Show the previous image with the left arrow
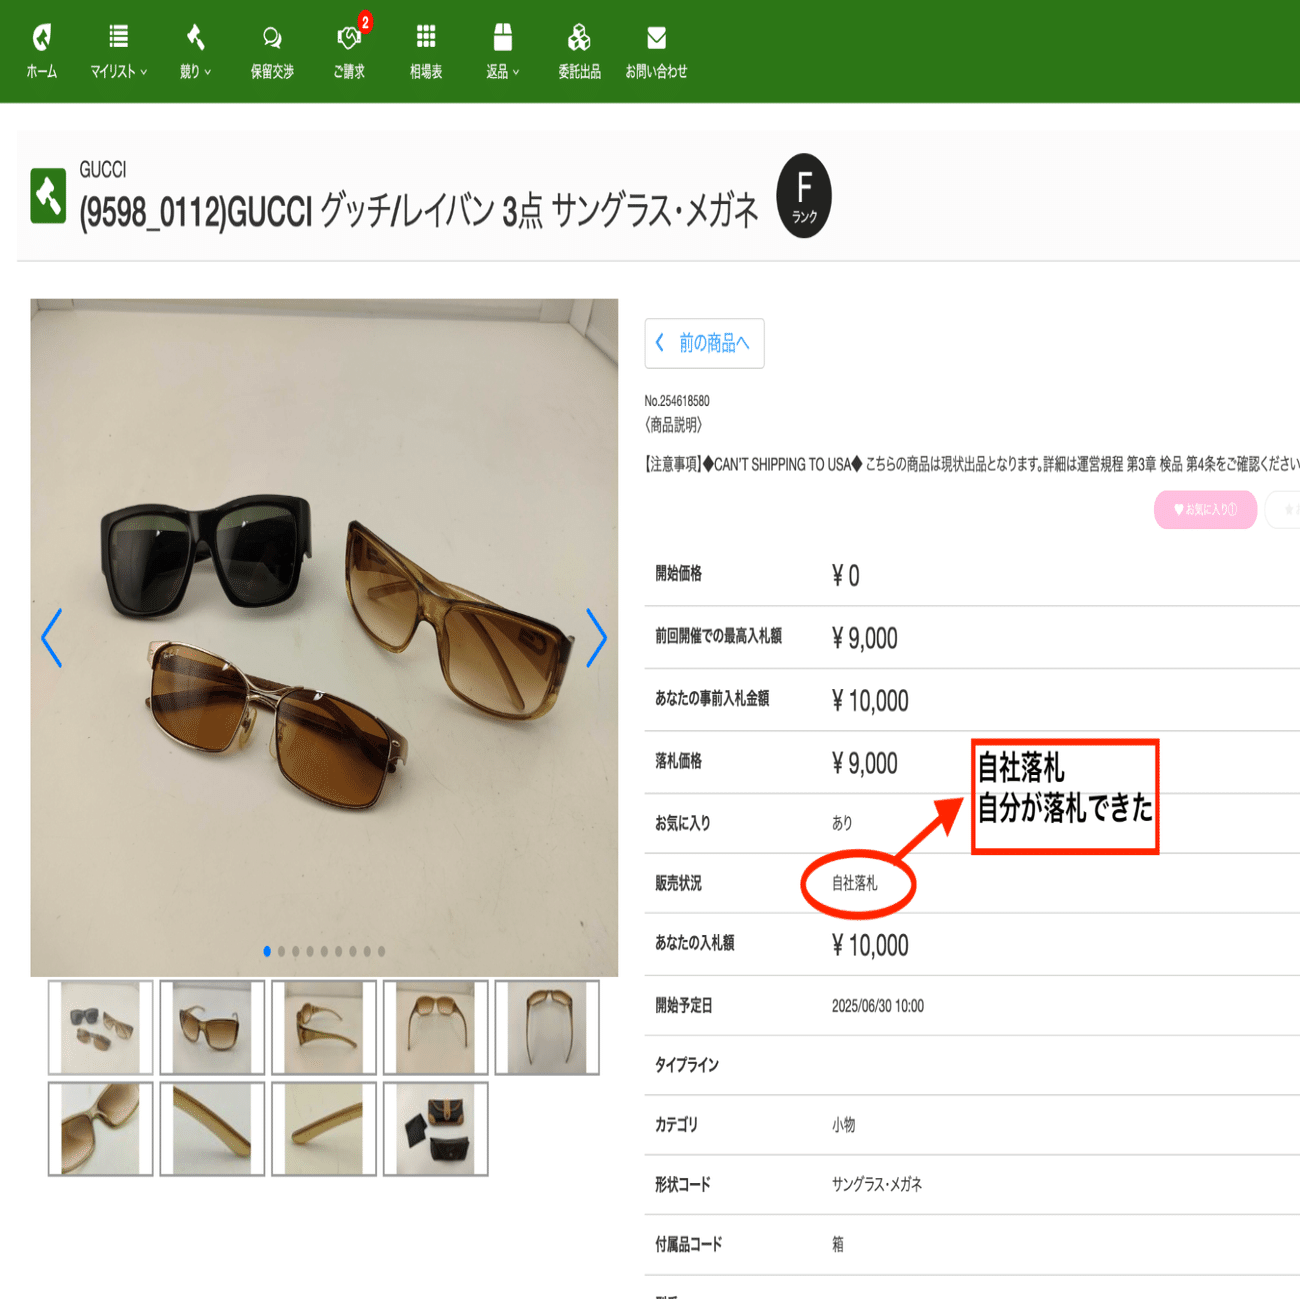 pyautogui.click(x=52, y=637)
